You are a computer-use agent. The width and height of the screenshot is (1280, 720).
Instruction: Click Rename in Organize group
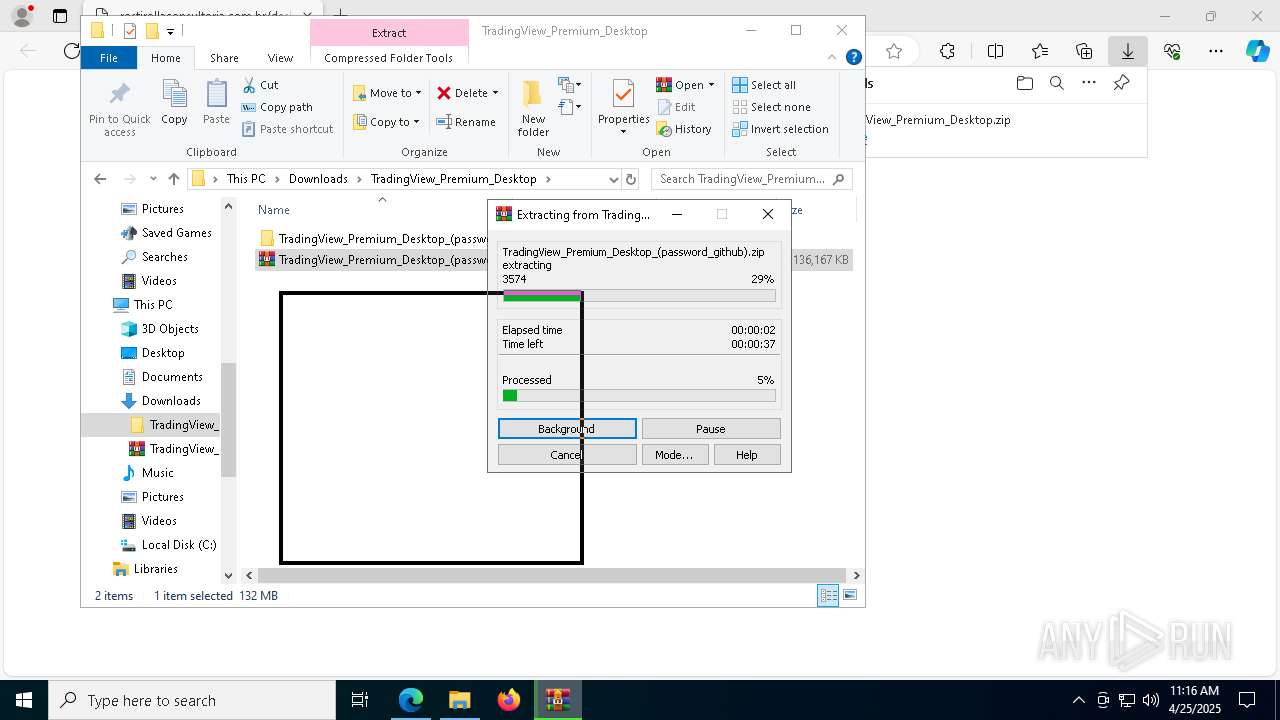466,122
